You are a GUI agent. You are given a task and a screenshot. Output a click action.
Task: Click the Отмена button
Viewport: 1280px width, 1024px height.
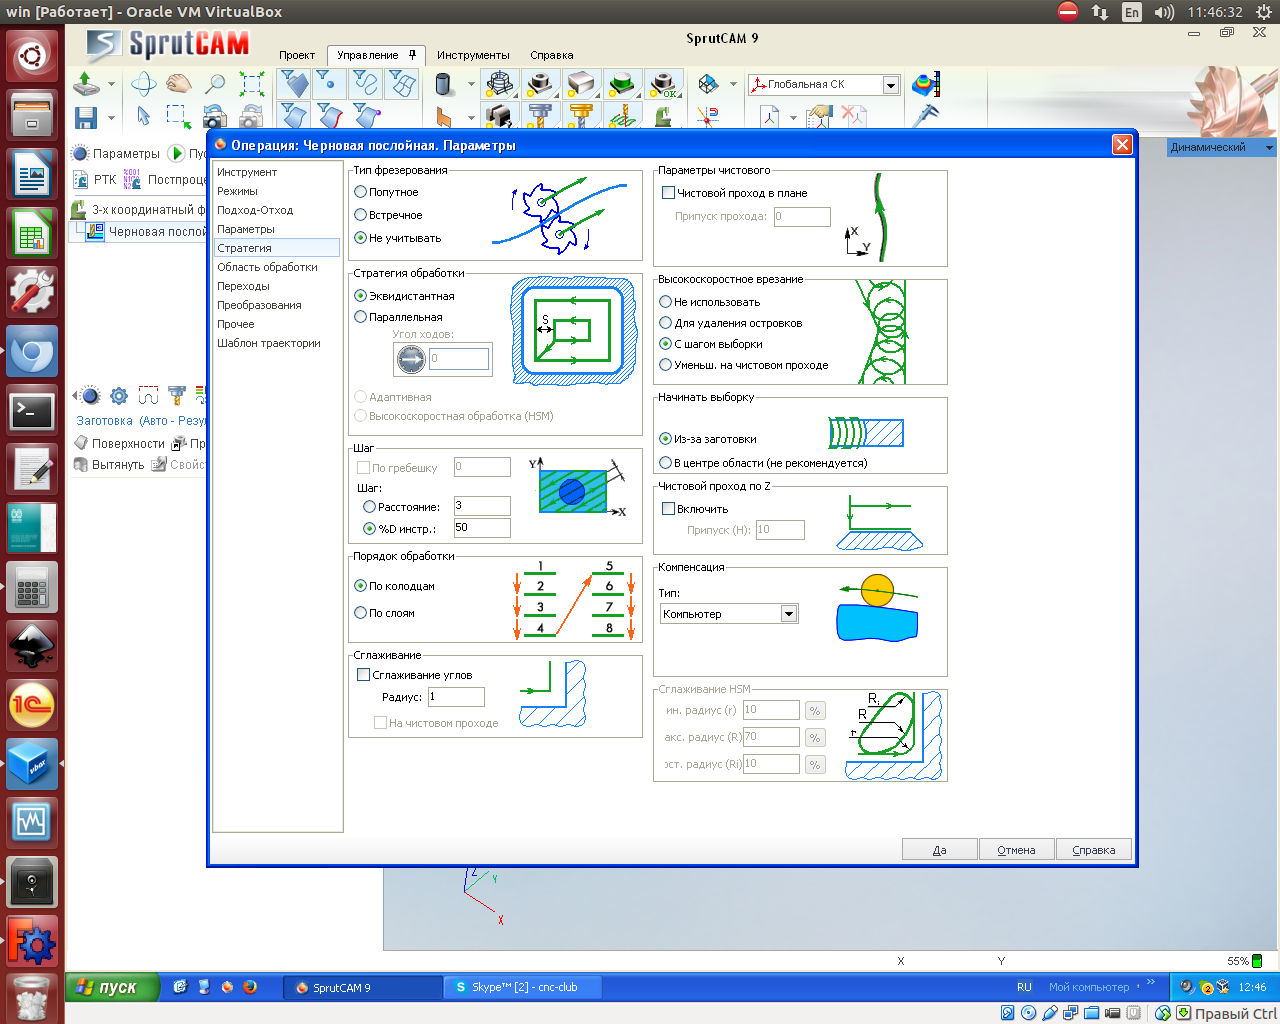click(x=1016, y=850)
